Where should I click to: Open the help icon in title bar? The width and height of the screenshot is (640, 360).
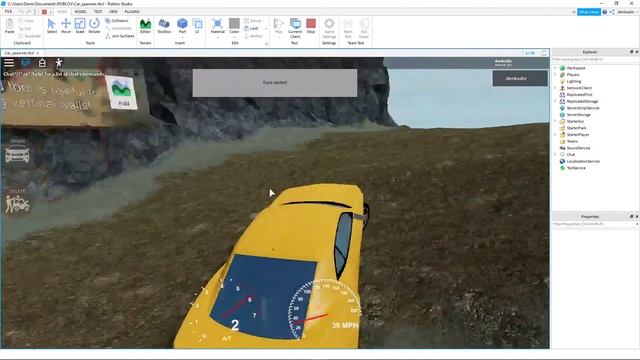[x=605, y=12]
